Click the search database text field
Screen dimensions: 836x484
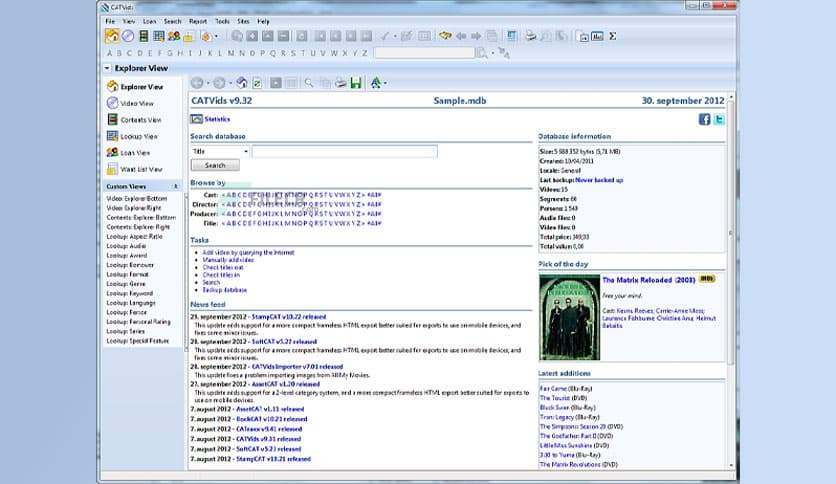point(344,152)
